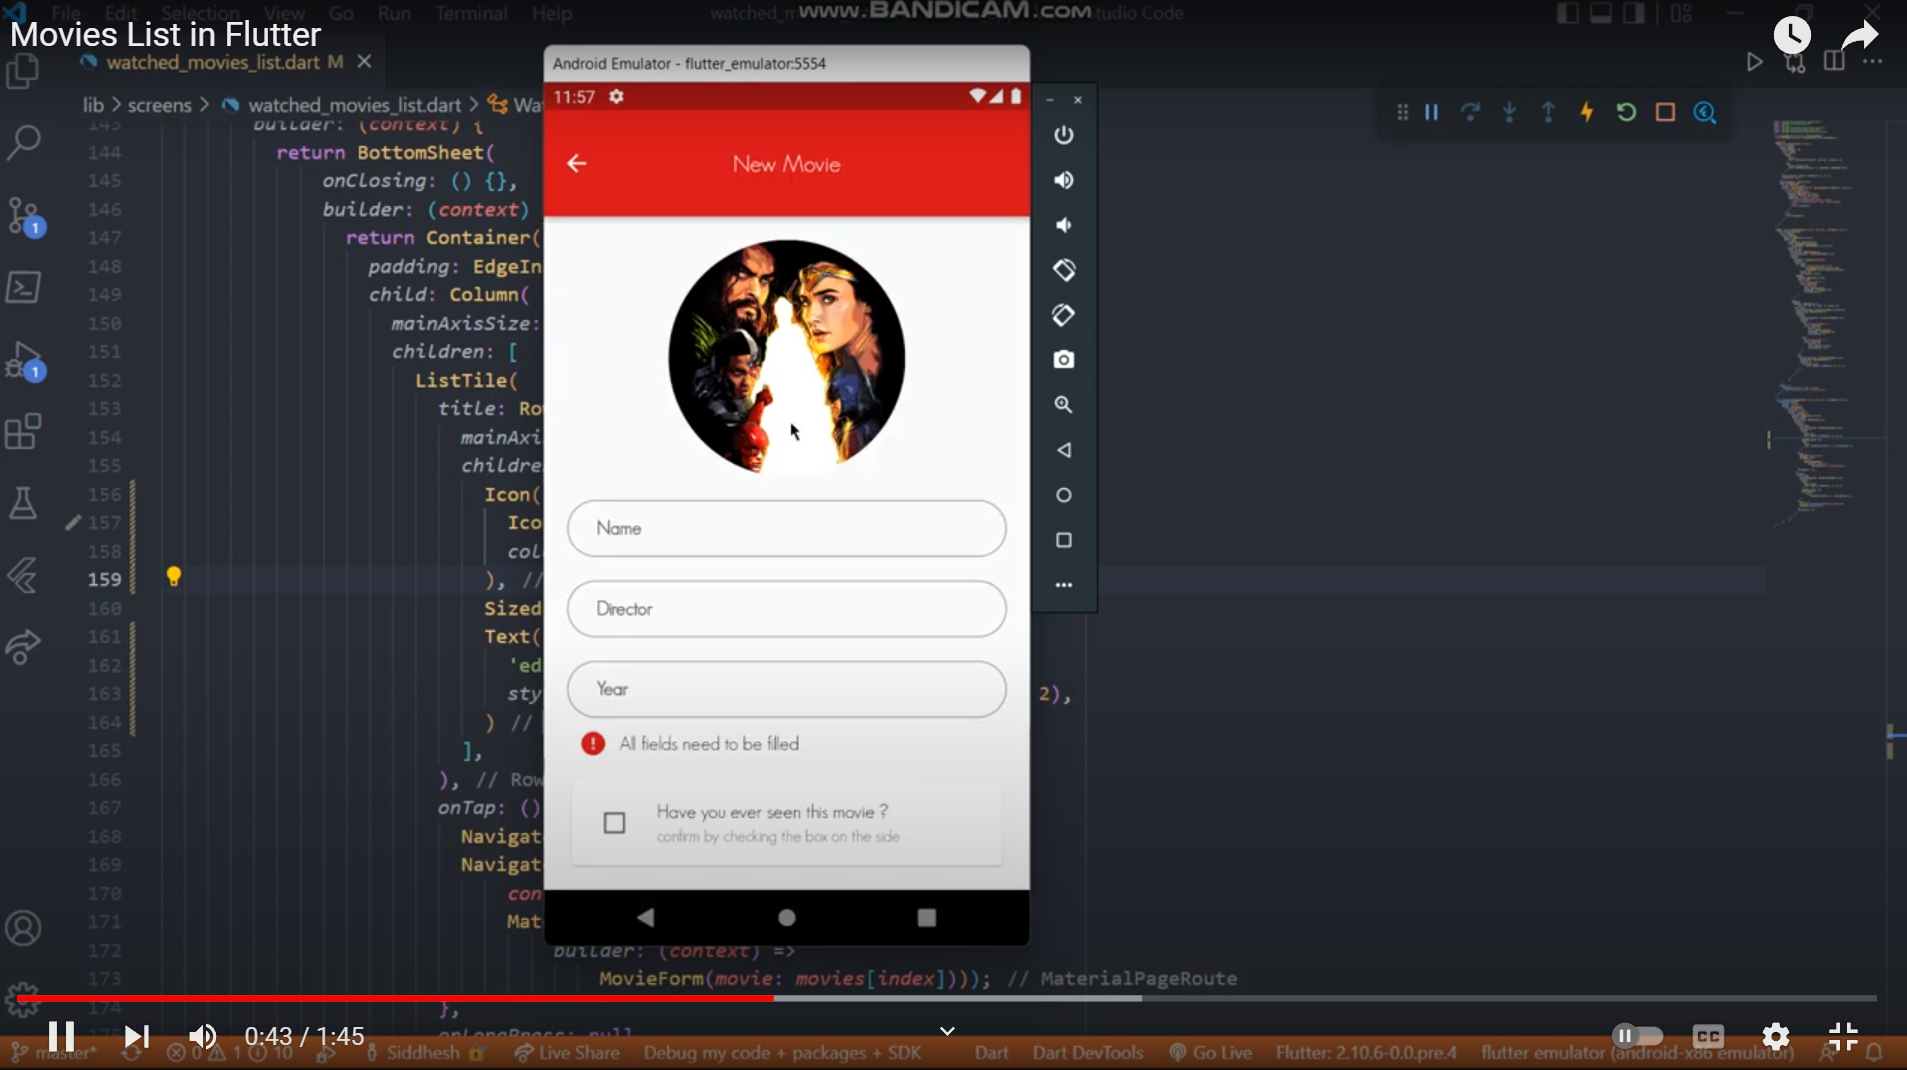
Task: Click Watch Later clock icon
Action: 1792,36
